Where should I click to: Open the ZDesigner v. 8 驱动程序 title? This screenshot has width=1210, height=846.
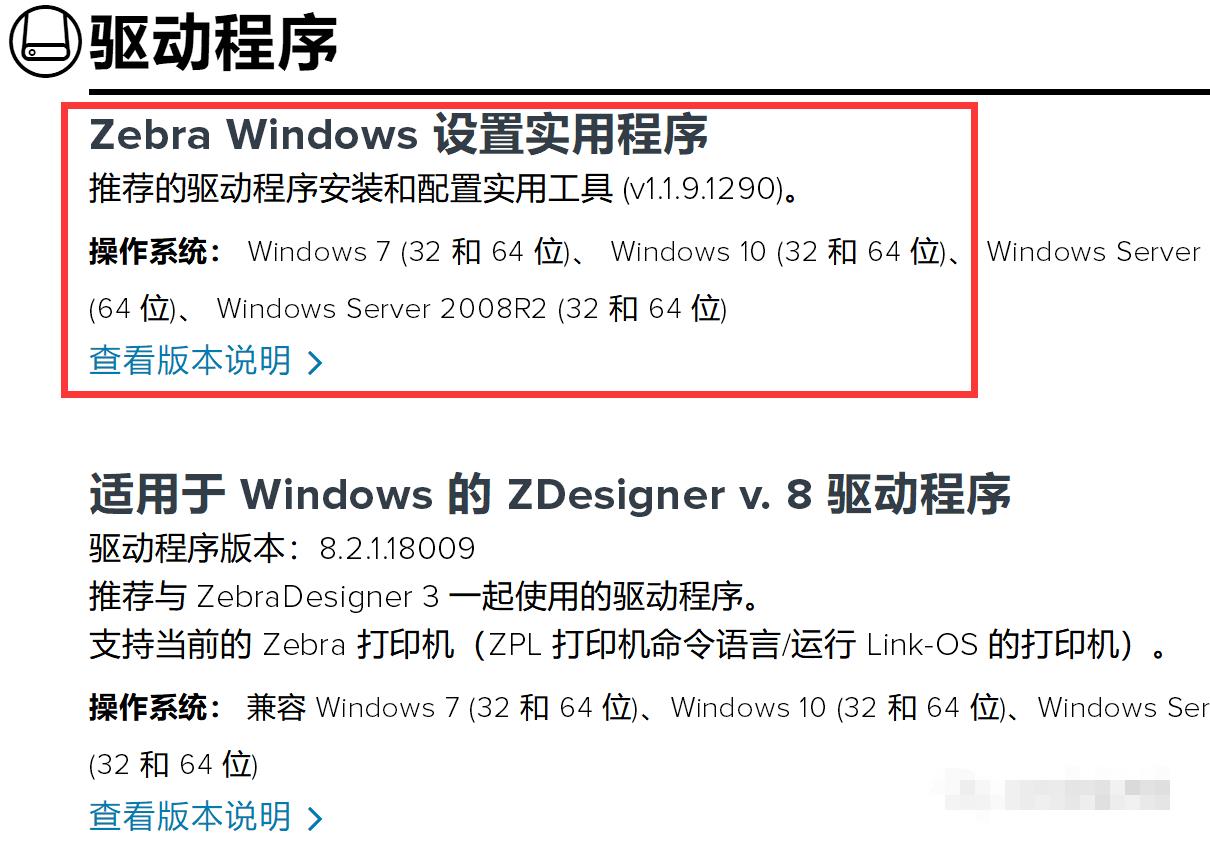[550, 494]
